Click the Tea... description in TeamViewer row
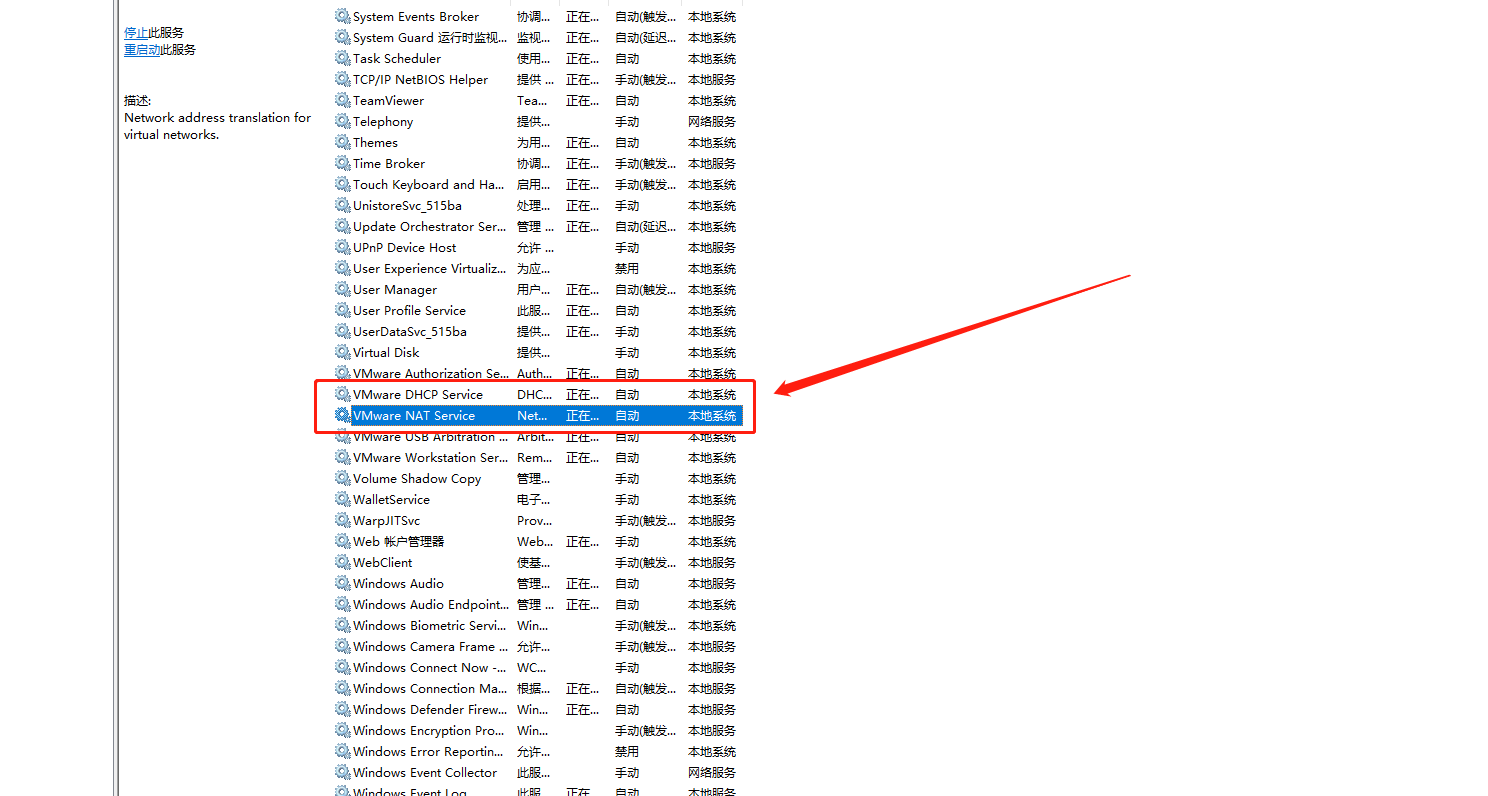The width and height of the screenshot is (1488, 796). coord(532,101)
